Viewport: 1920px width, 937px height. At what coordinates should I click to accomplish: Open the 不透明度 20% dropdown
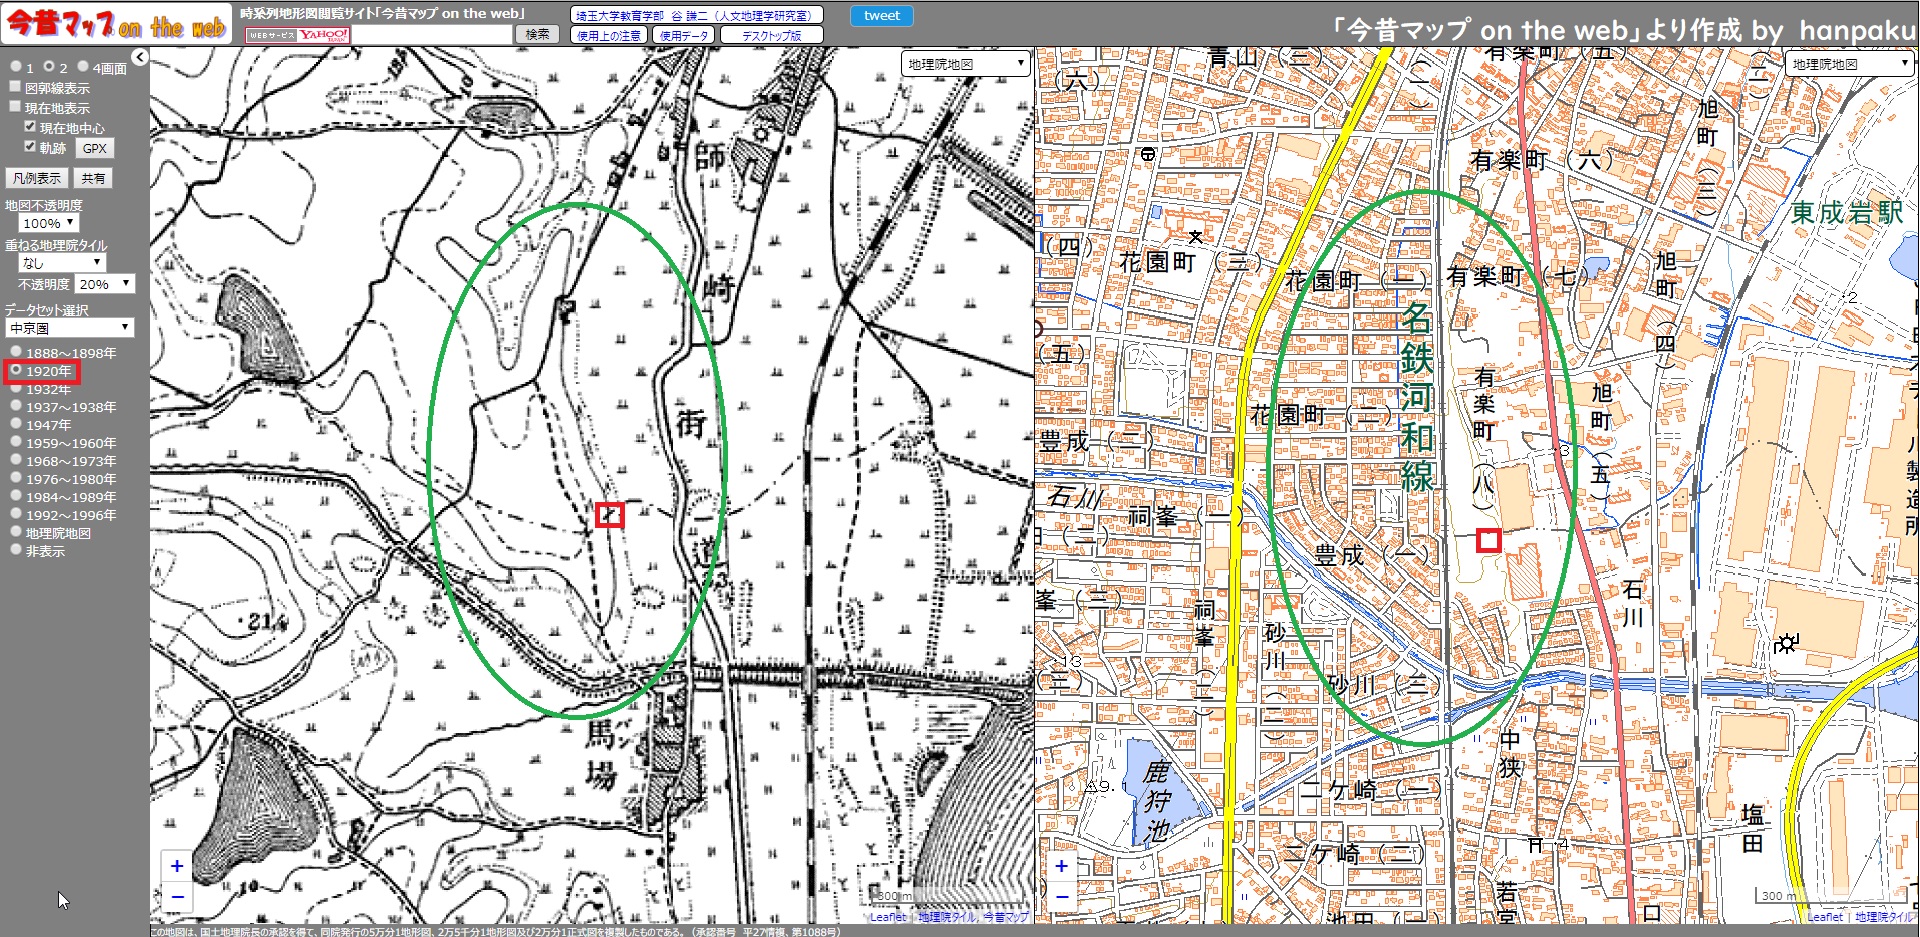[x=104, y=284]
